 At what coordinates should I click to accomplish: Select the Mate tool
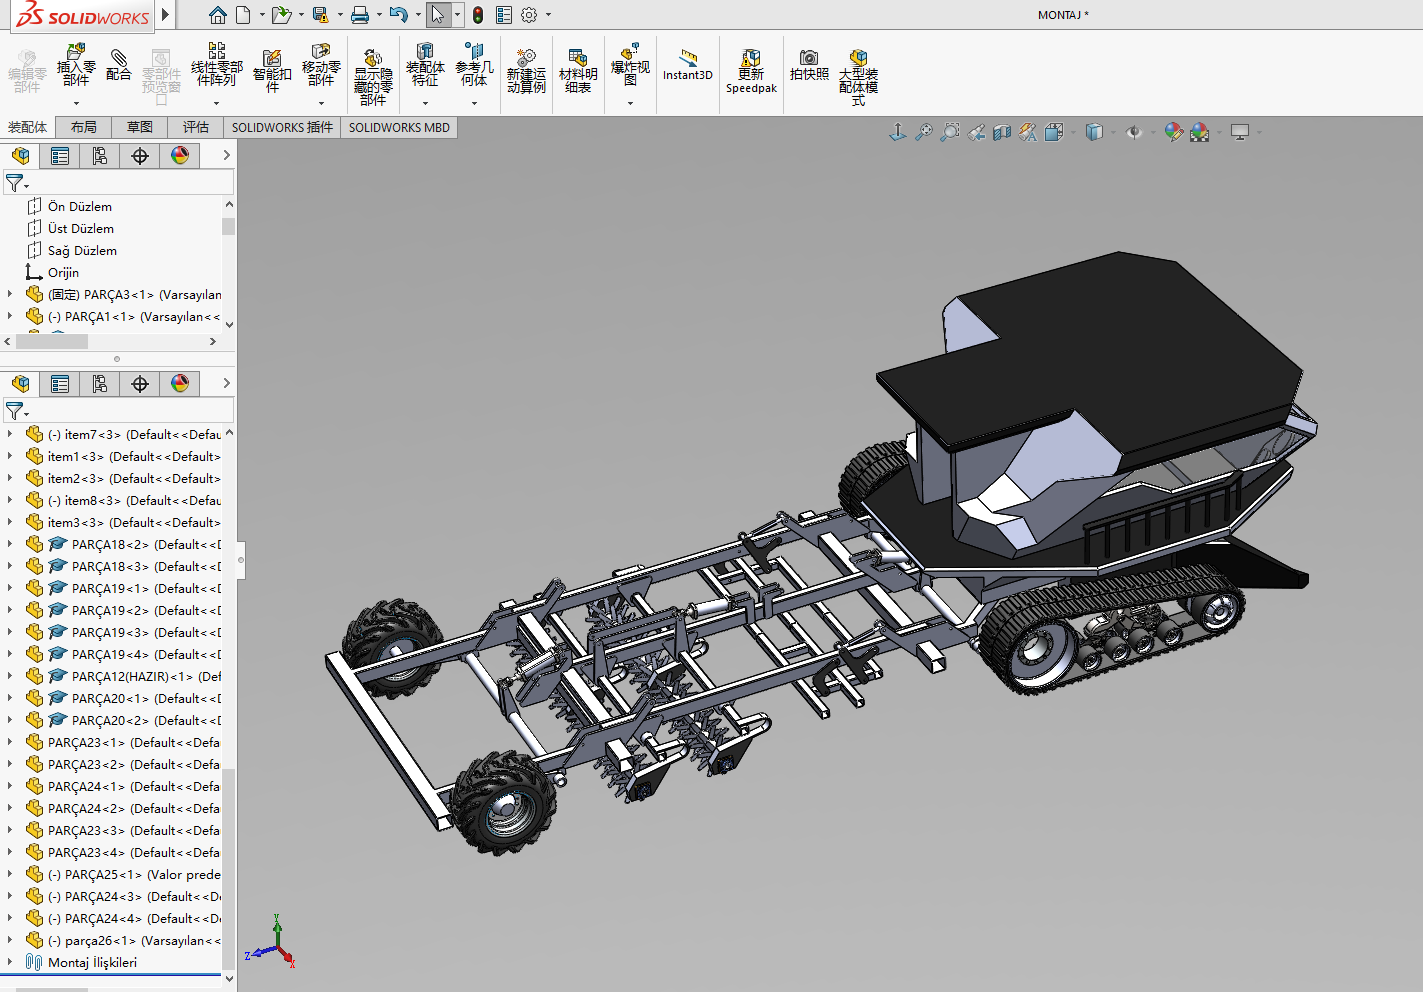[x=120, y=70]
